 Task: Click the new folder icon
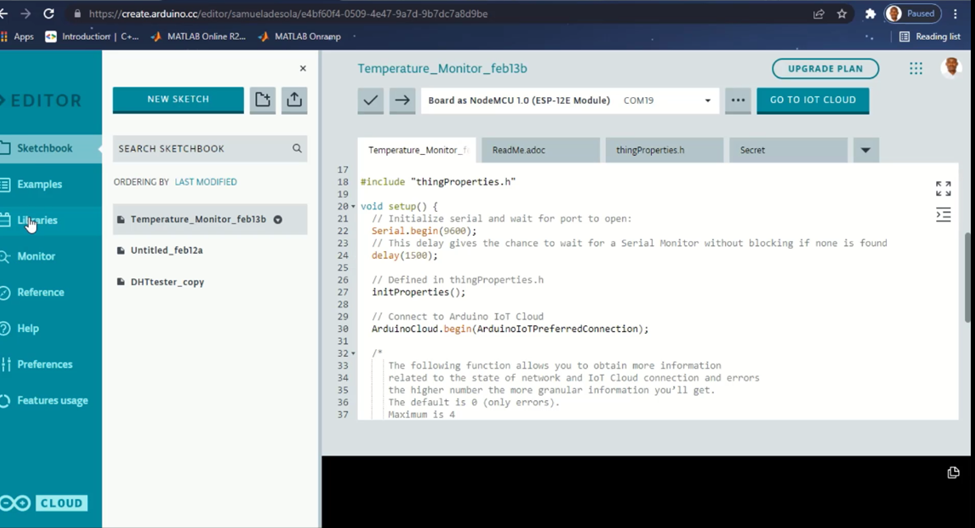pos(262,100)
